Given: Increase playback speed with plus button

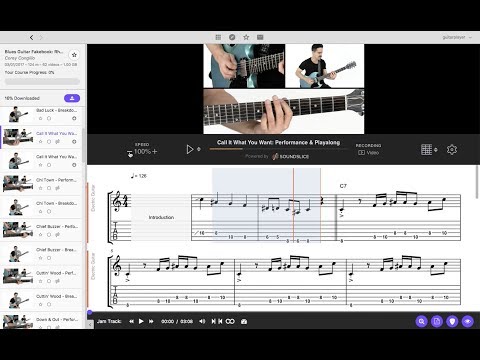Looking at the screenshot, I should pyautogui.click(x=154, y=152).
